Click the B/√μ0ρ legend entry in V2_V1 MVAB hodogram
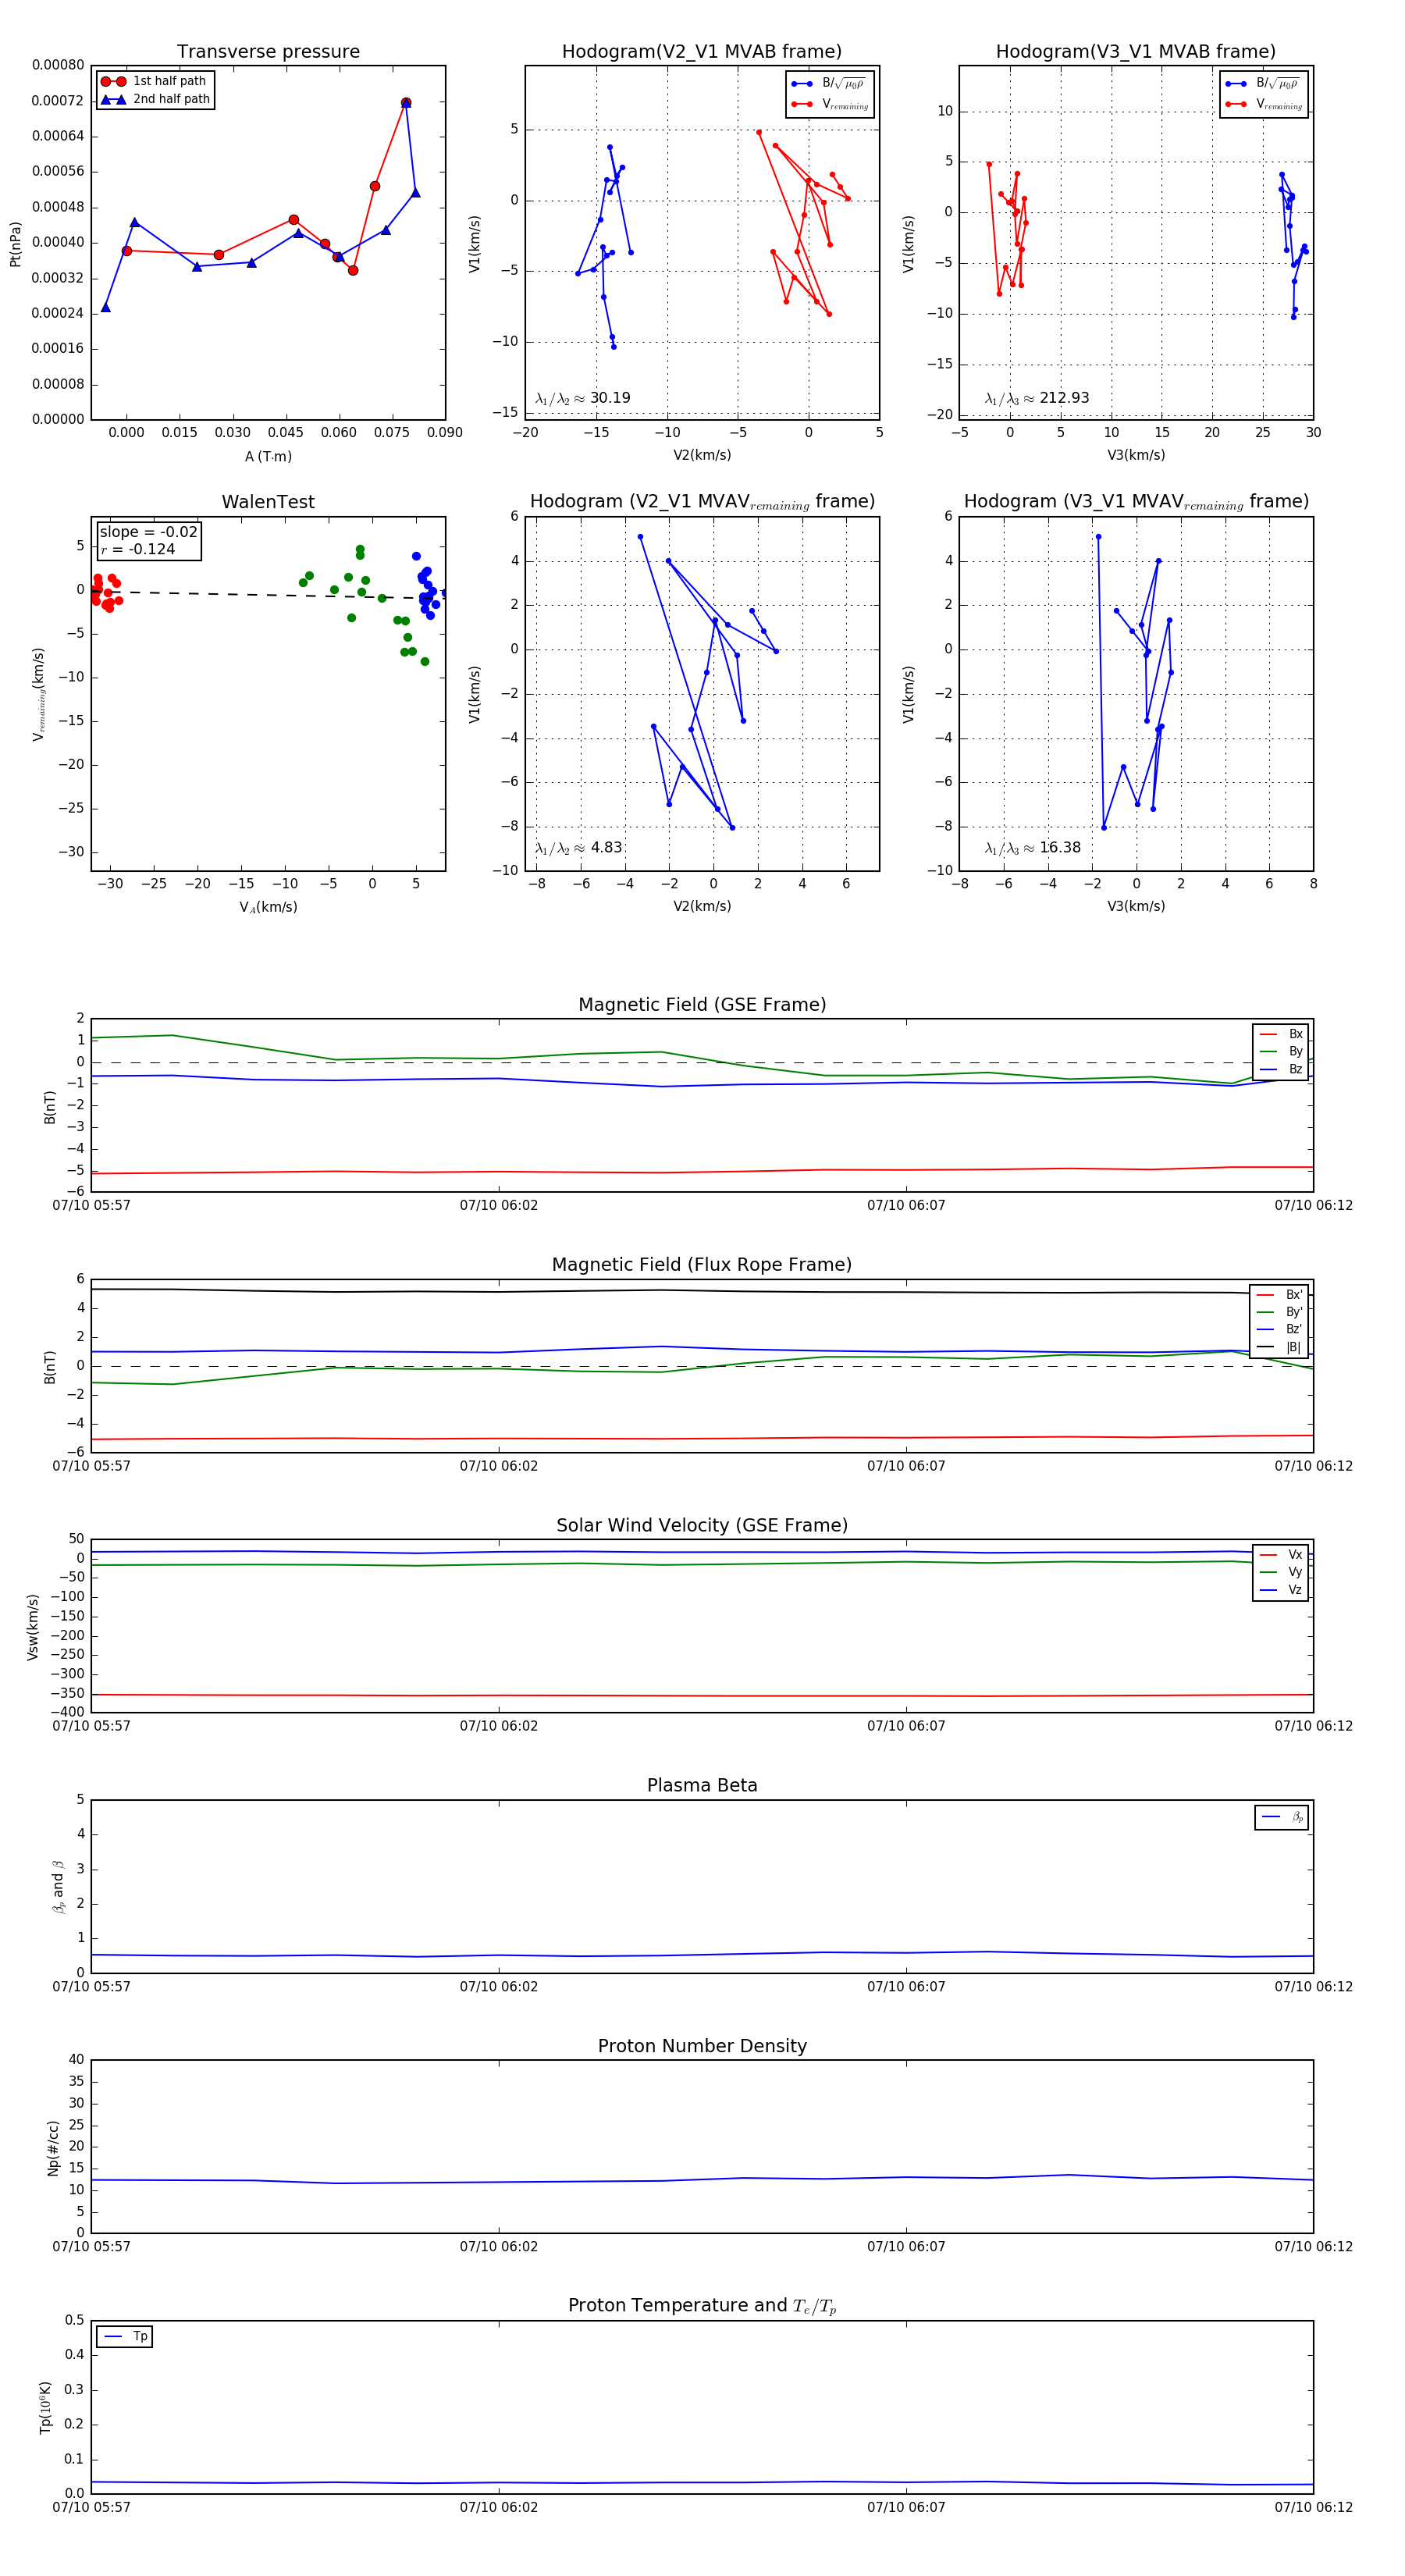 [829, 84]
